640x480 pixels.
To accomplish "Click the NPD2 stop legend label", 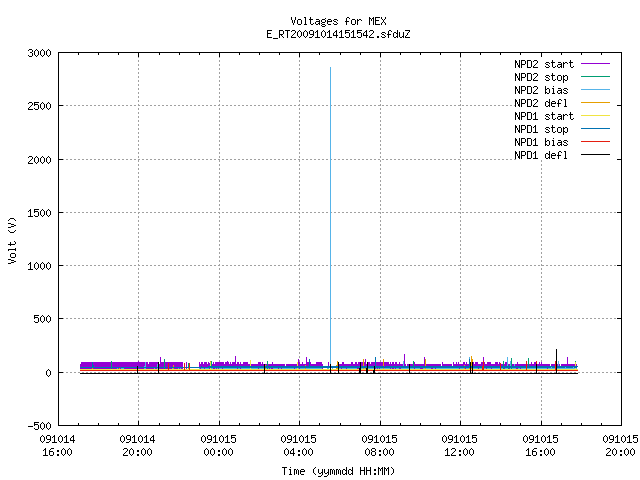I will click(541, 77).
